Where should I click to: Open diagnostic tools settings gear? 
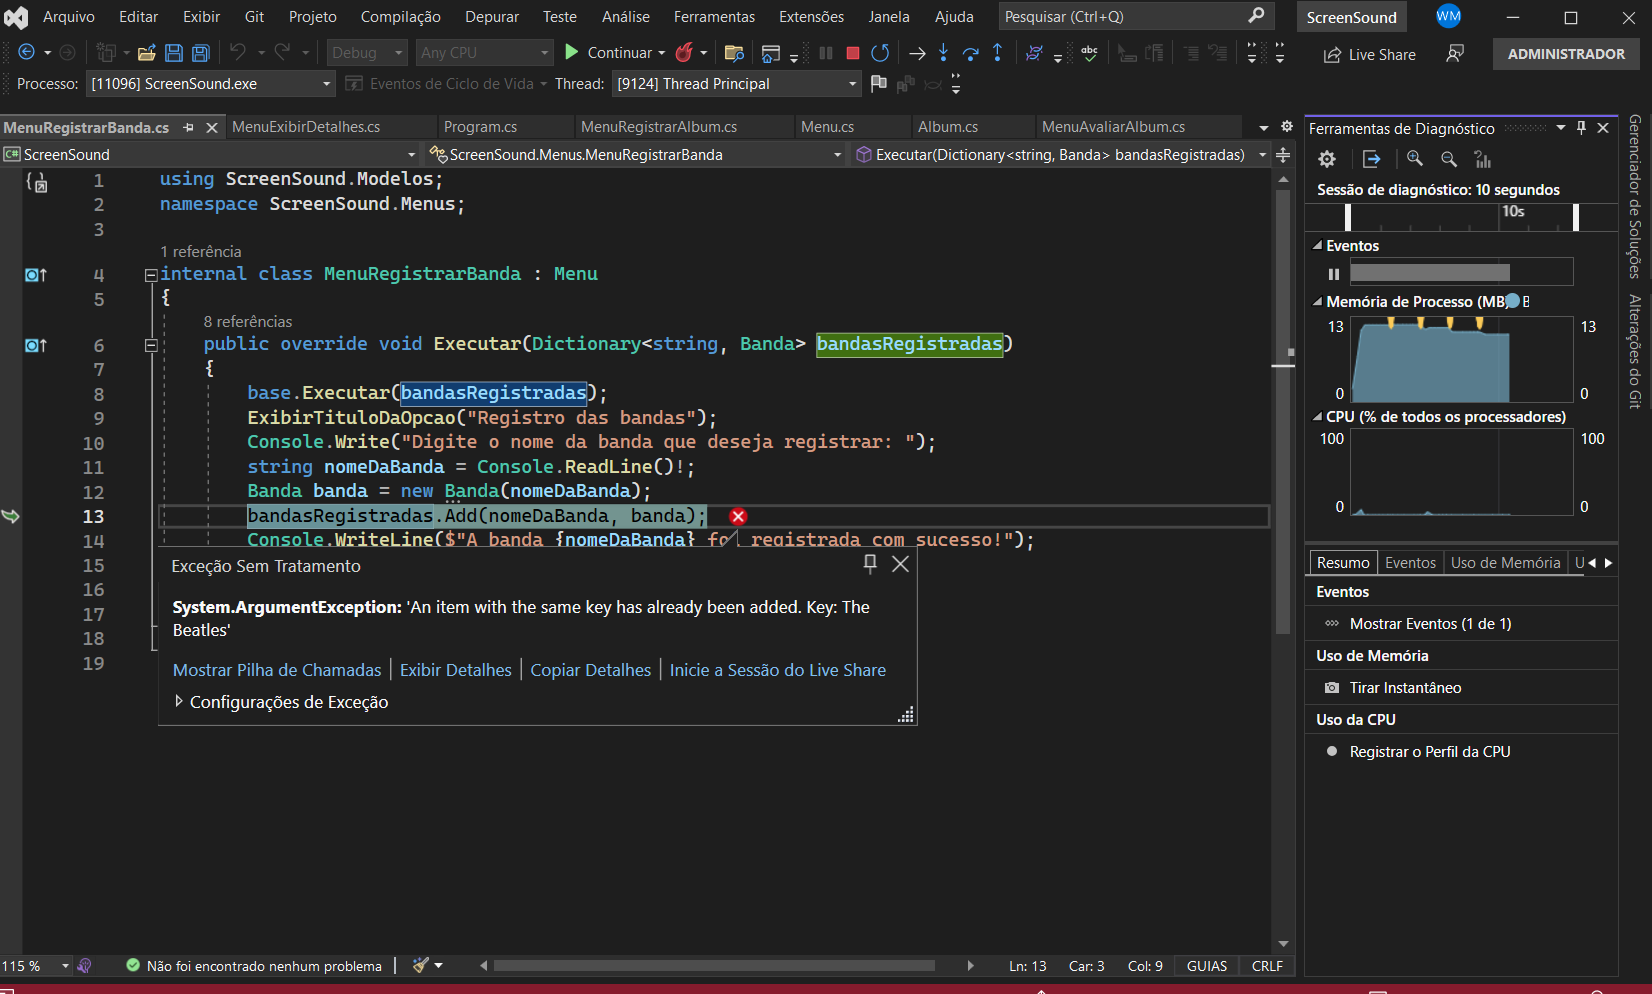[1327, 159]
